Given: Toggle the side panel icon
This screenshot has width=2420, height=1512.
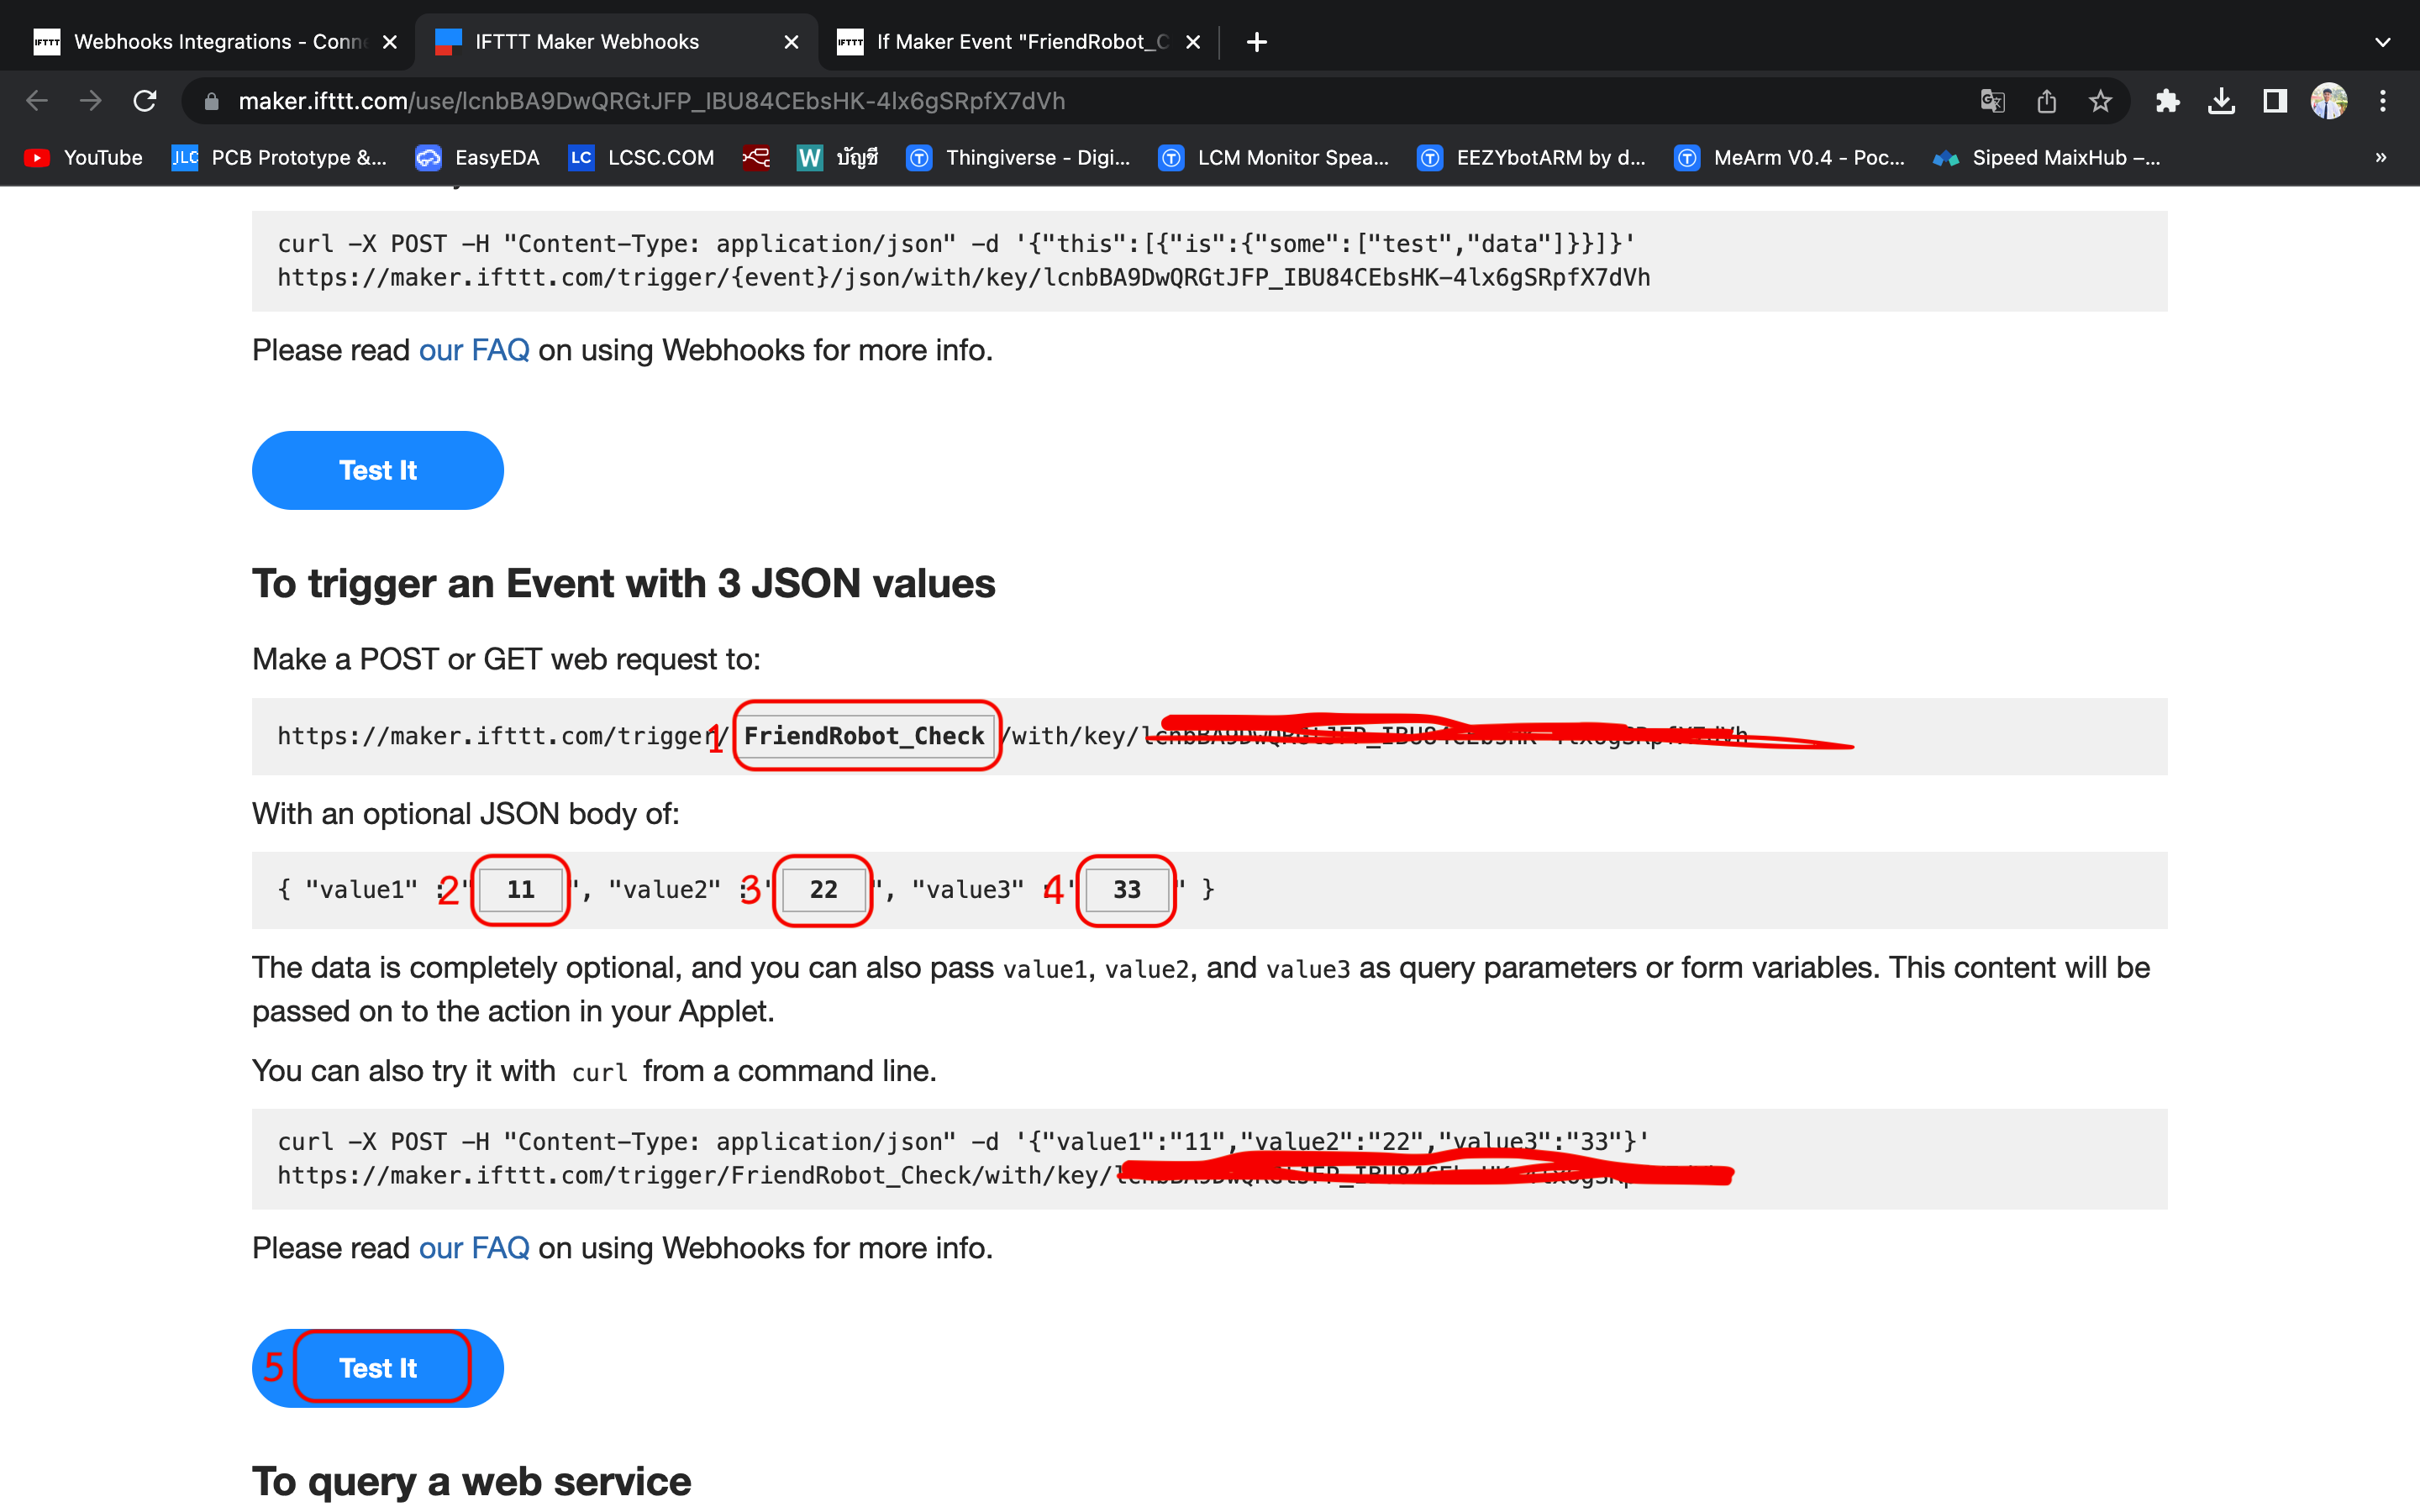Looking at the screenshot, I should (2275, 101).
